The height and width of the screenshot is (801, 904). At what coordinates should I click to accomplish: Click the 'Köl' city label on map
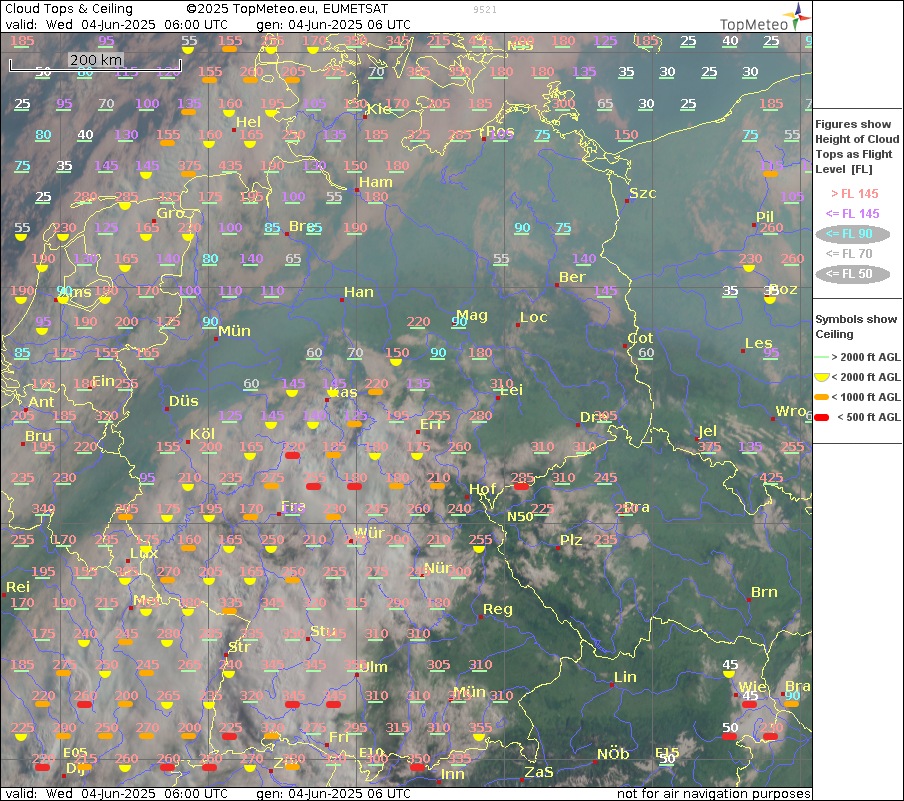202,434
